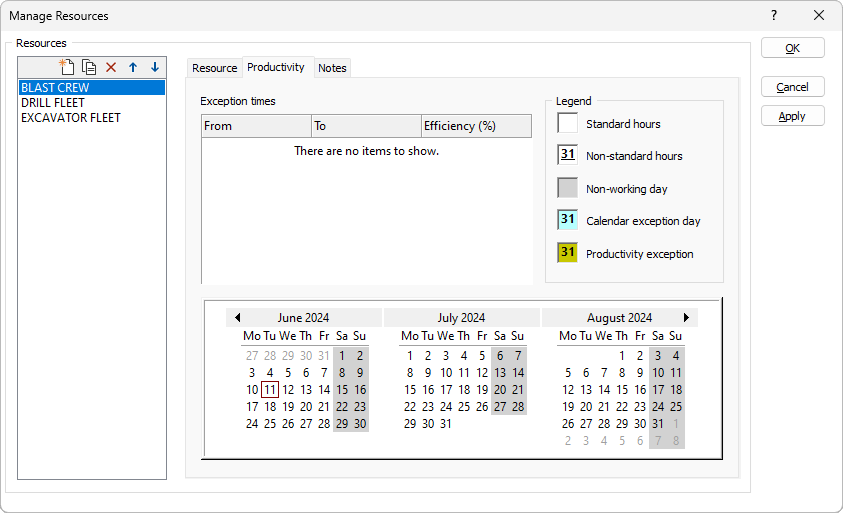Click the Apply button
This screenshot has width=843, height=513.
tap(792, 116)
